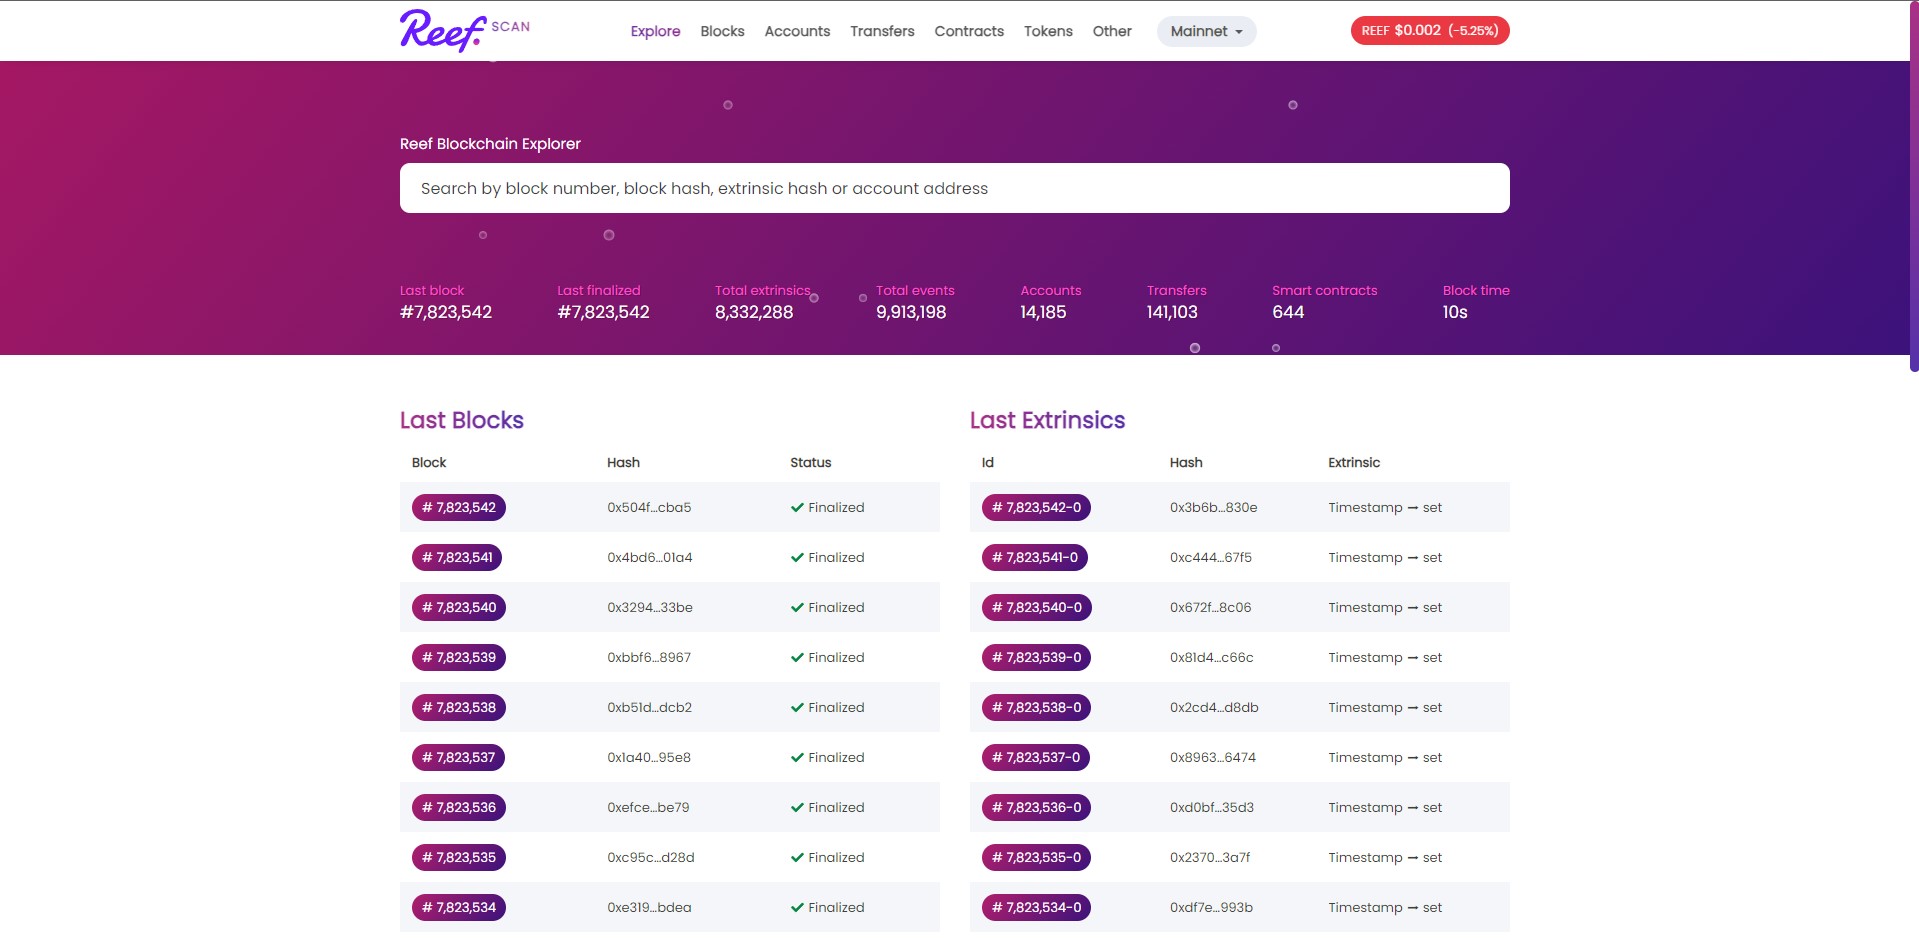Focus the blockchain search input field

pos(954,188)
